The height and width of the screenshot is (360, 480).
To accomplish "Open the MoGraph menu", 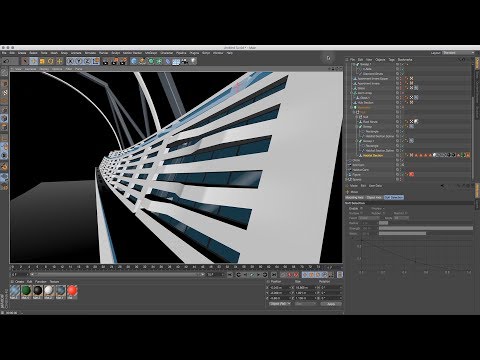I will 151,53.
